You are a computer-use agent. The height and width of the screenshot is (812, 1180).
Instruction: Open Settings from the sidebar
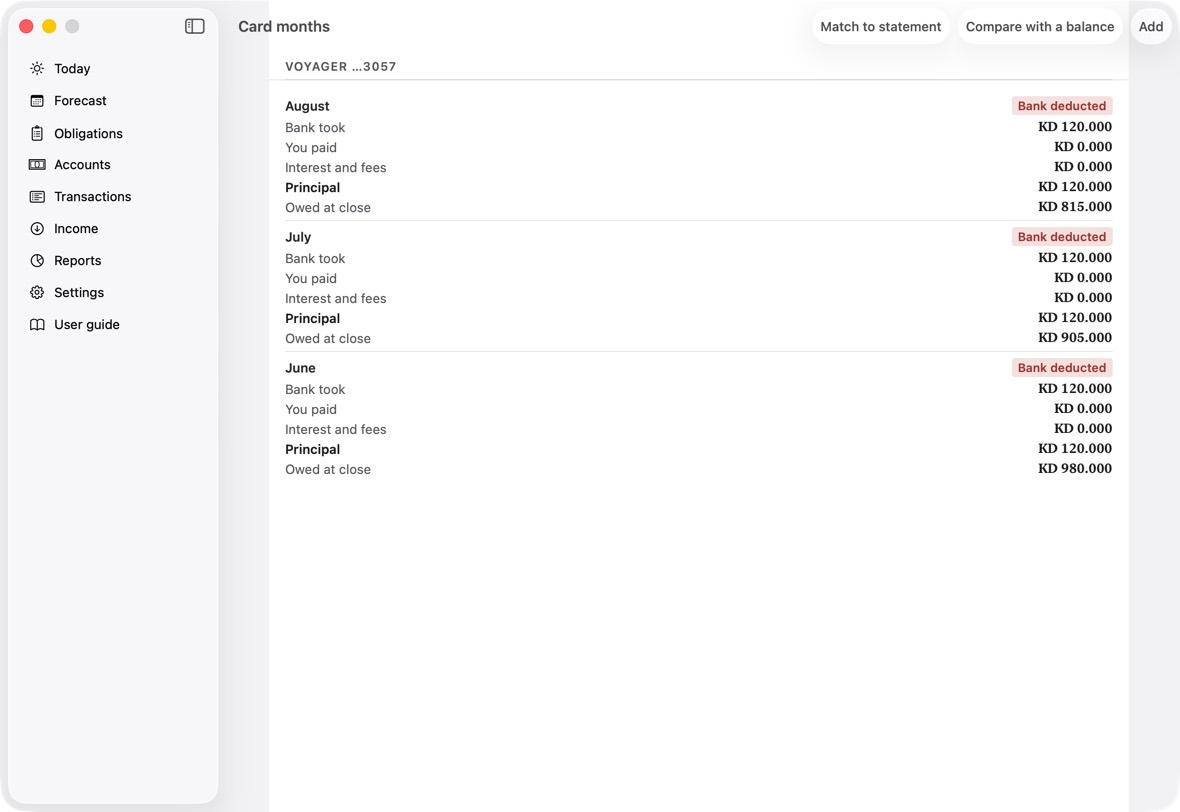coord(113,293)
